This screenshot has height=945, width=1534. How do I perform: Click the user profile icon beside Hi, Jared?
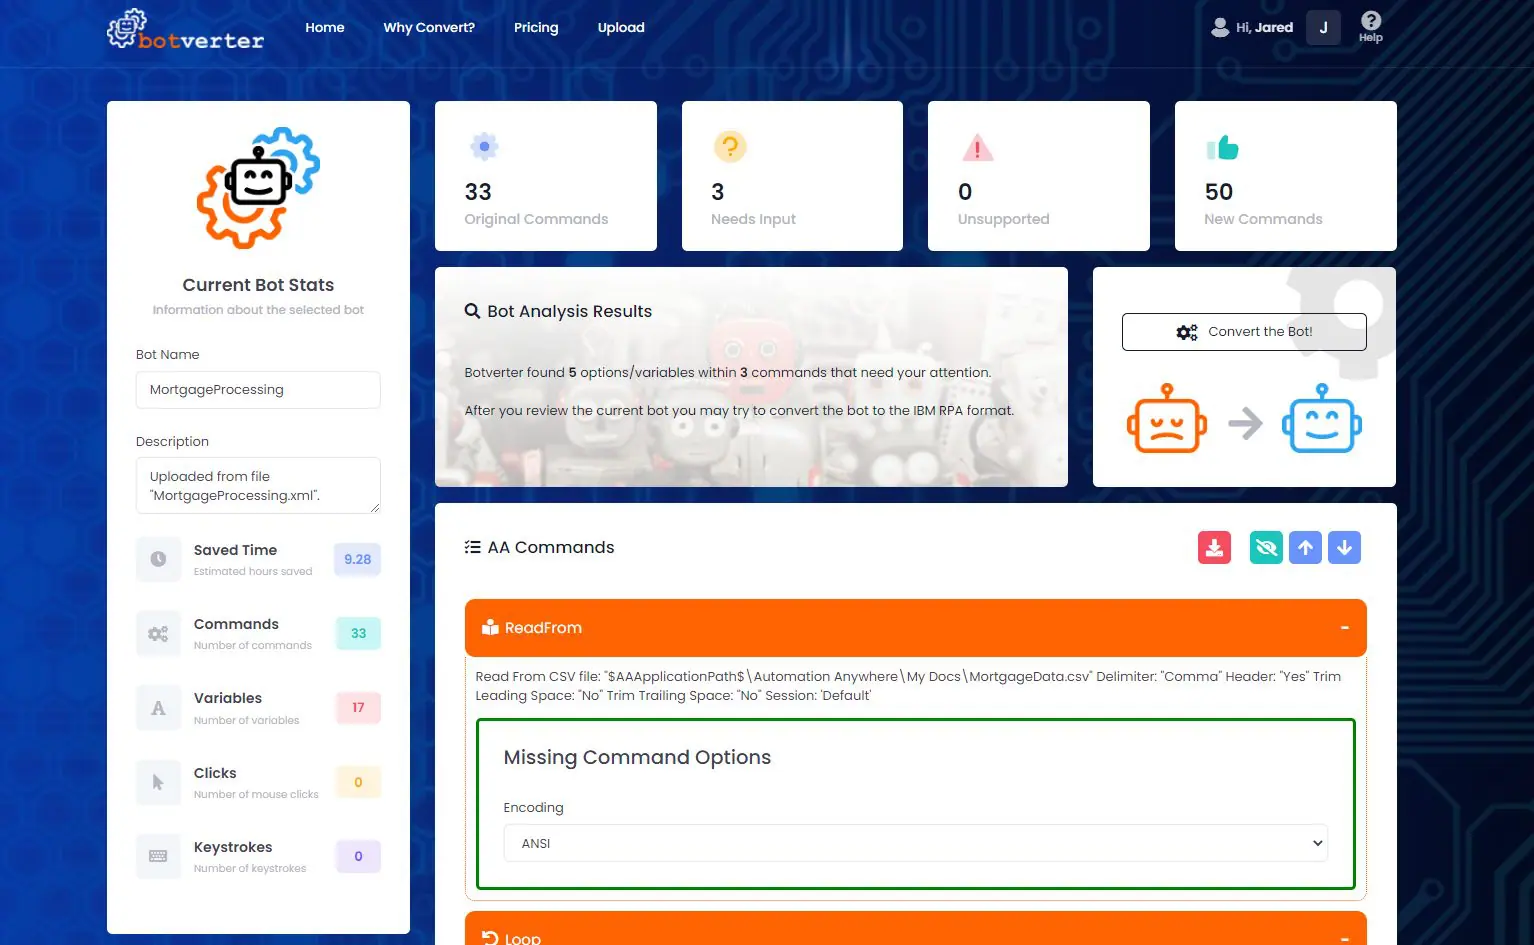click(x=1220, y=28)
